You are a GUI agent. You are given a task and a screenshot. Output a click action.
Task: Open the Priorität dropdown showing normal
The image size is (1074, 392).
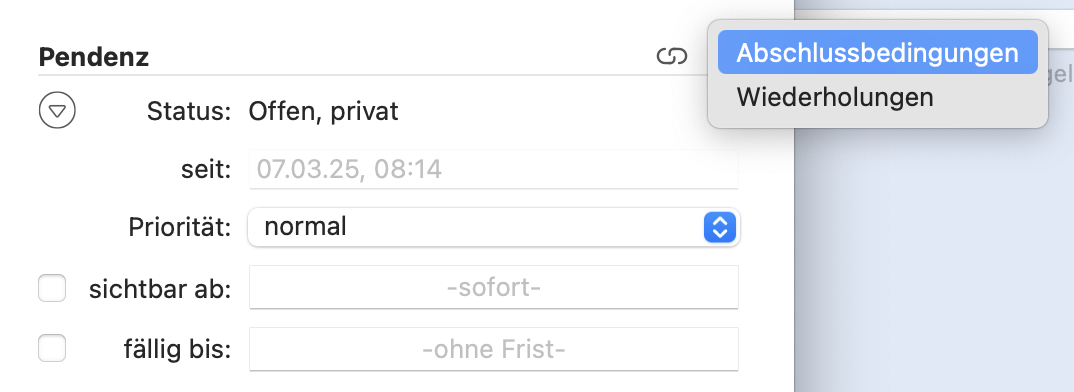click(493, 227)
